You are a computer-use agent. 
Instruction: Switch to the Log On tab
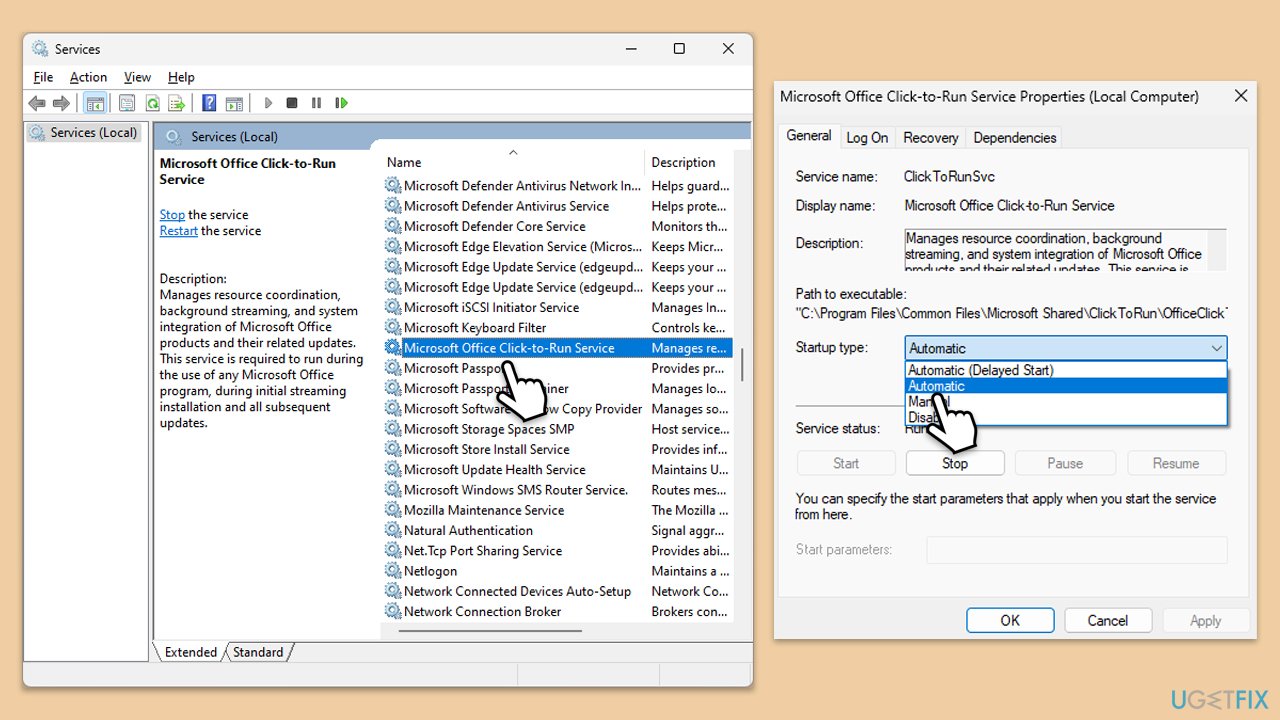point(867,138)
